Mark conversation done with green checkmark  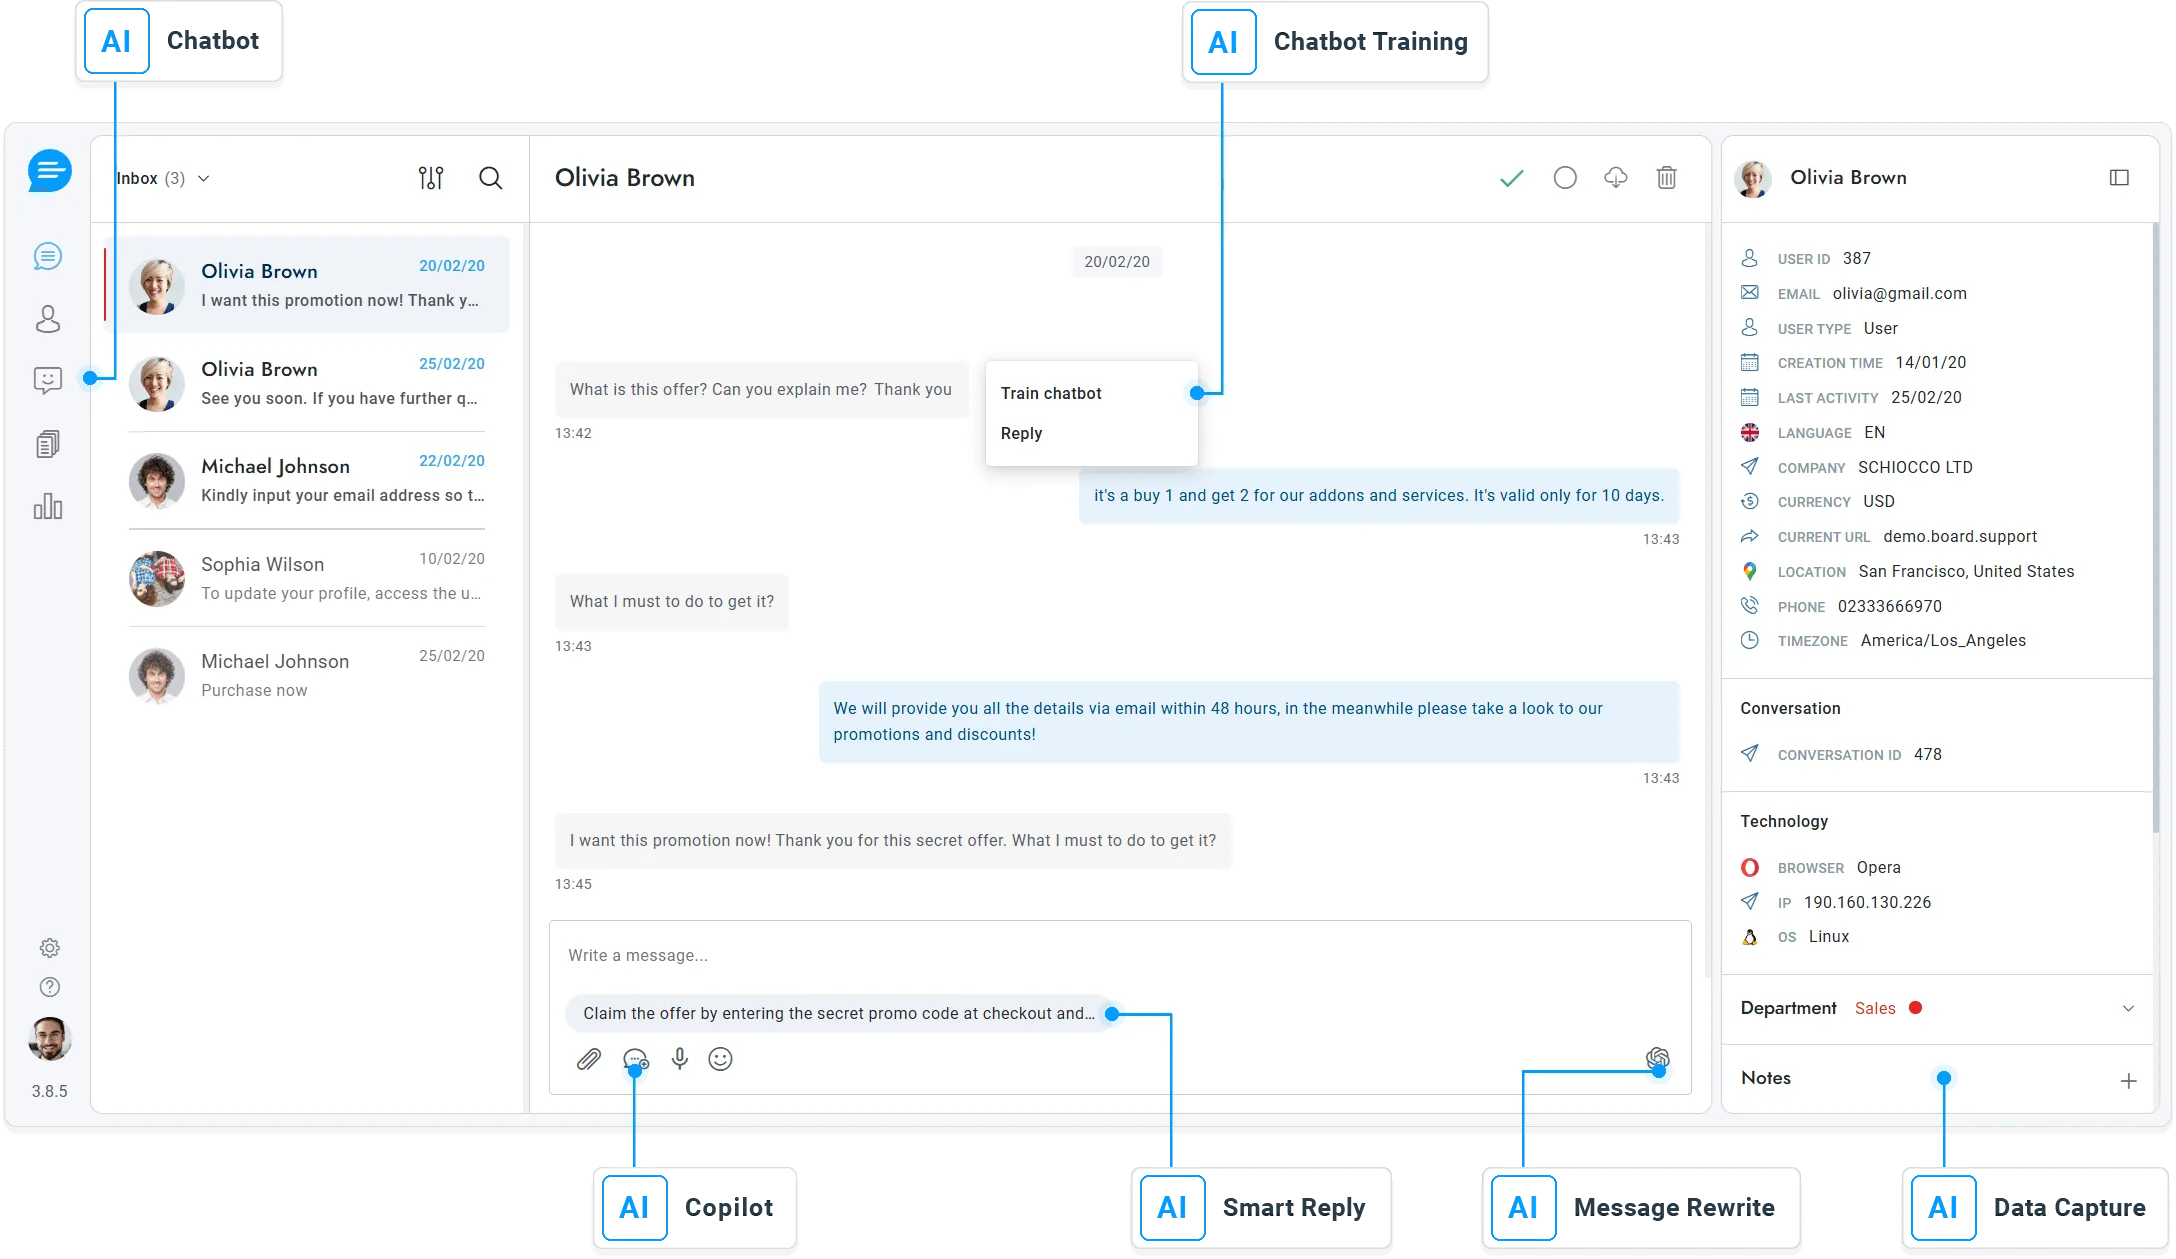click(1511, 178)
